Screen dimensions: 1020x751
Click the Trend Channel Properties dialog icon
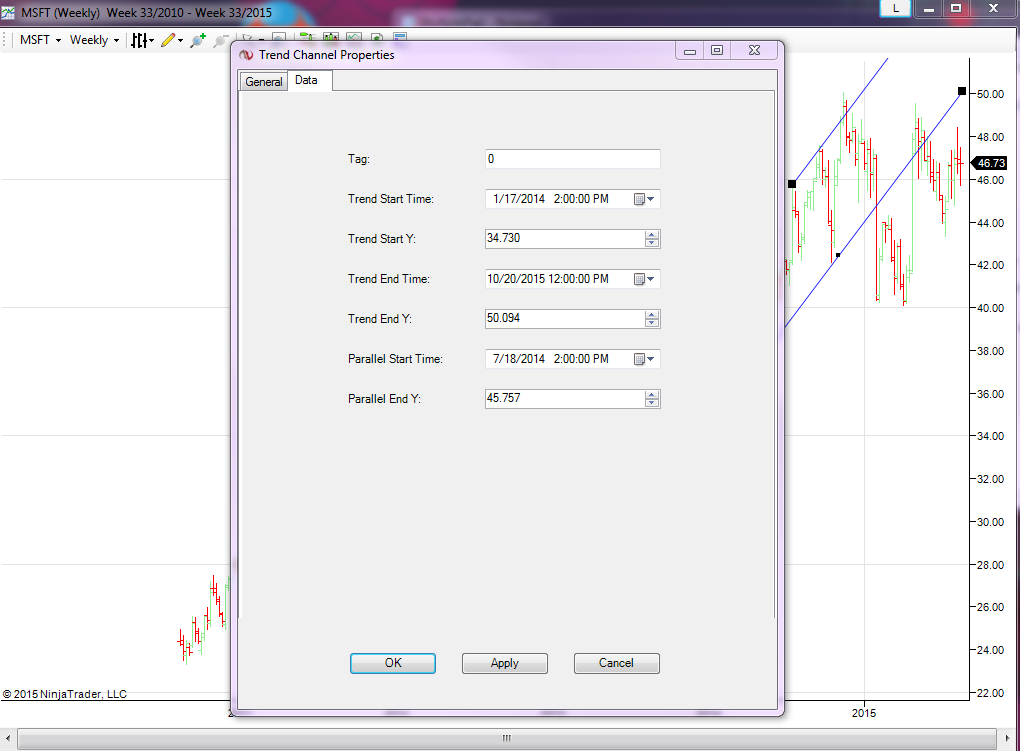[x=246, y=55]
